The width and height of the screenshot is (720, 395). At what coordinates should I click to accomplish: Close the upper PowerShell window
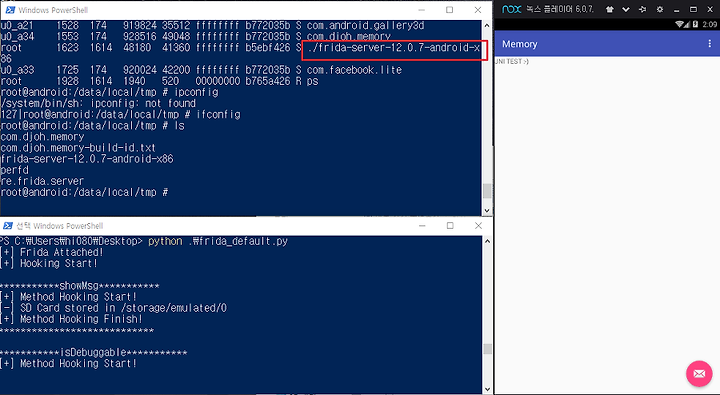(478, 10)
